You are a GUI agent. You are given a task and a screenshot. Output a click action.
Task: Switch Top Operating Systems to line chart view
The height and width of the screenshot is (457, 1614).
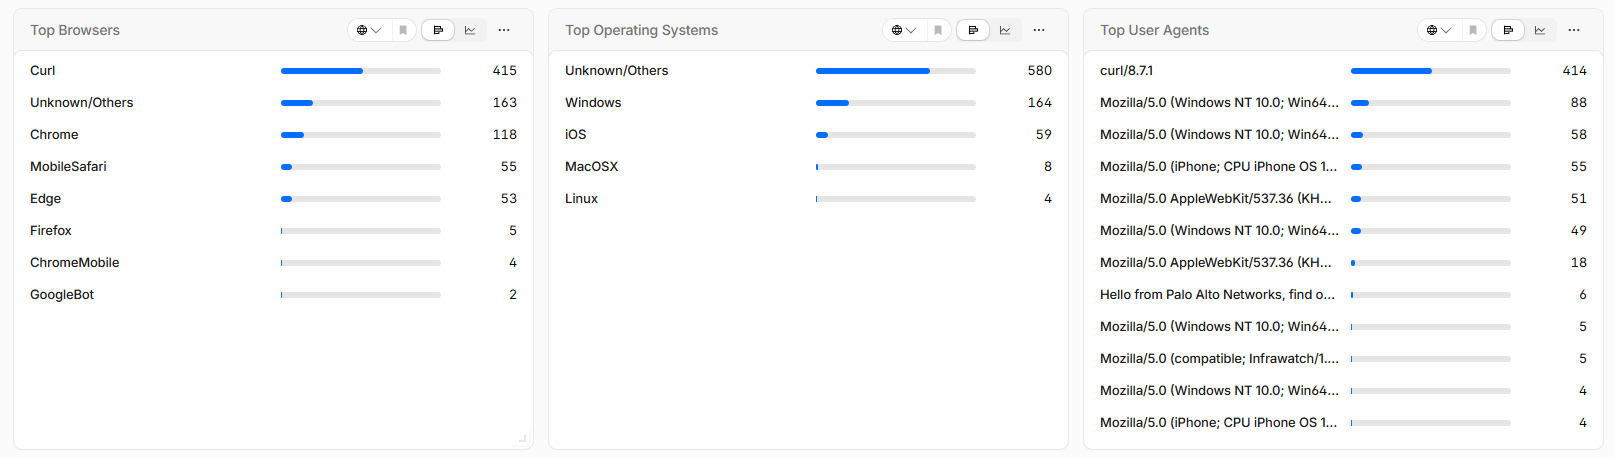click(1005, 30)
